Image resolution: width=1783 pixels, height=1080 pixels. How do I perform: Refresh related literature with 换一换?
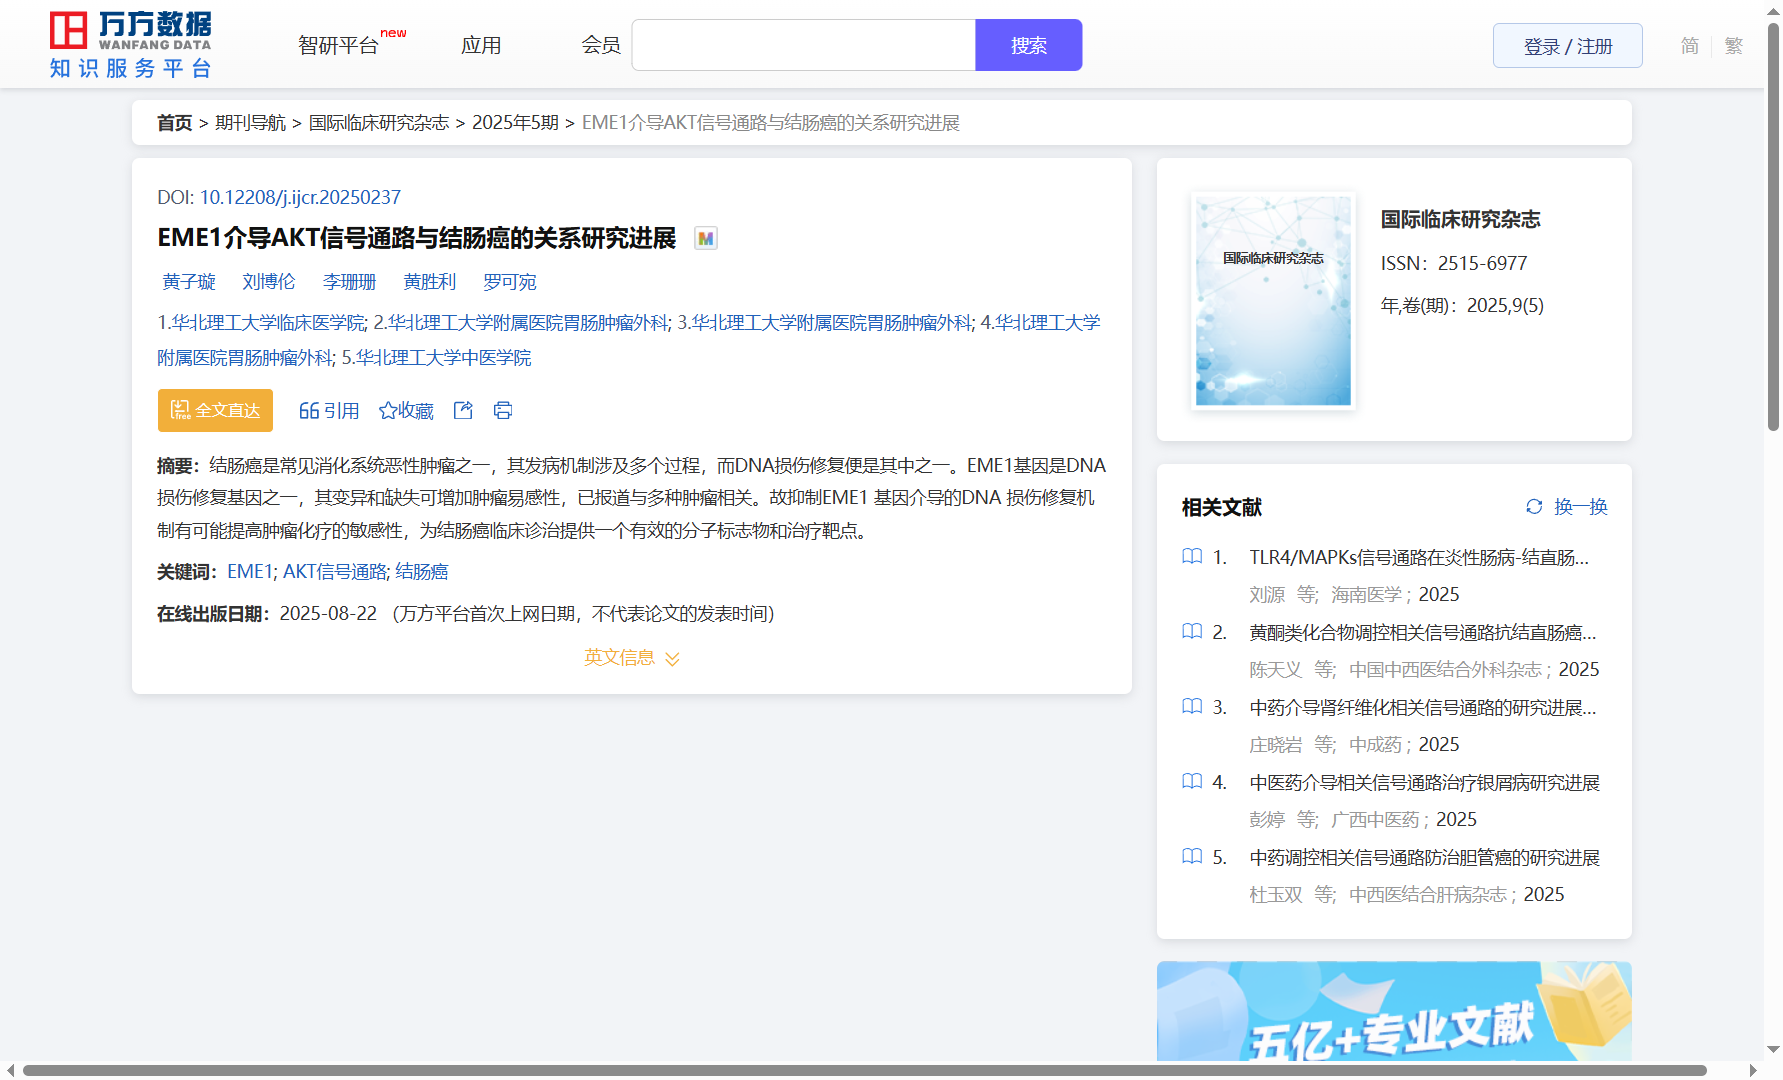pos(1566,507)
